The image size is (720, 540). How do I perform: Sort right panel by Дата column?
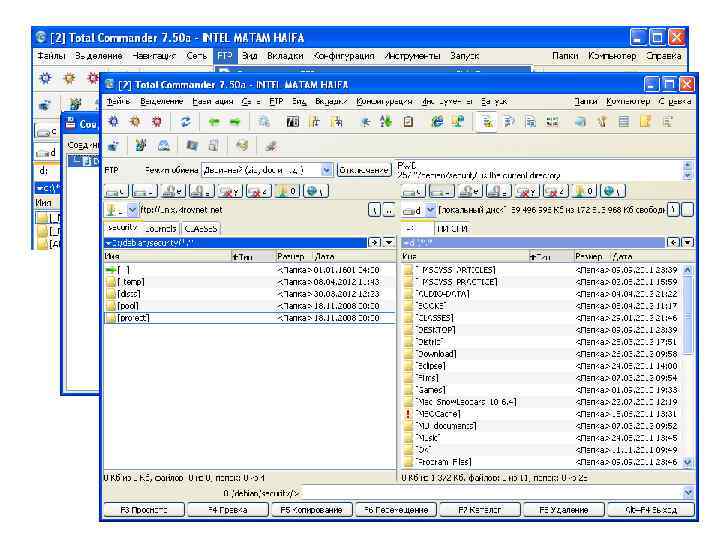(x=650, y=257)
